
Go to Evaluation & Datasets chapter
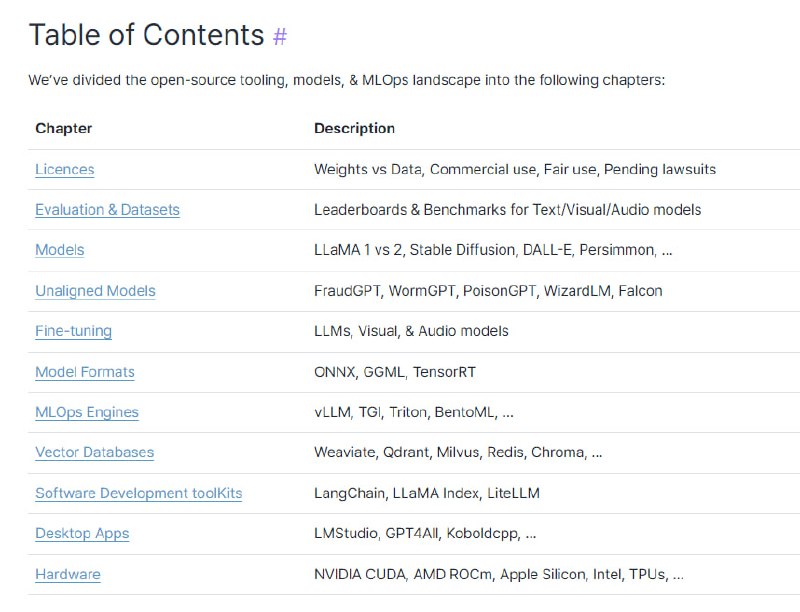click(x=107, y=210)
